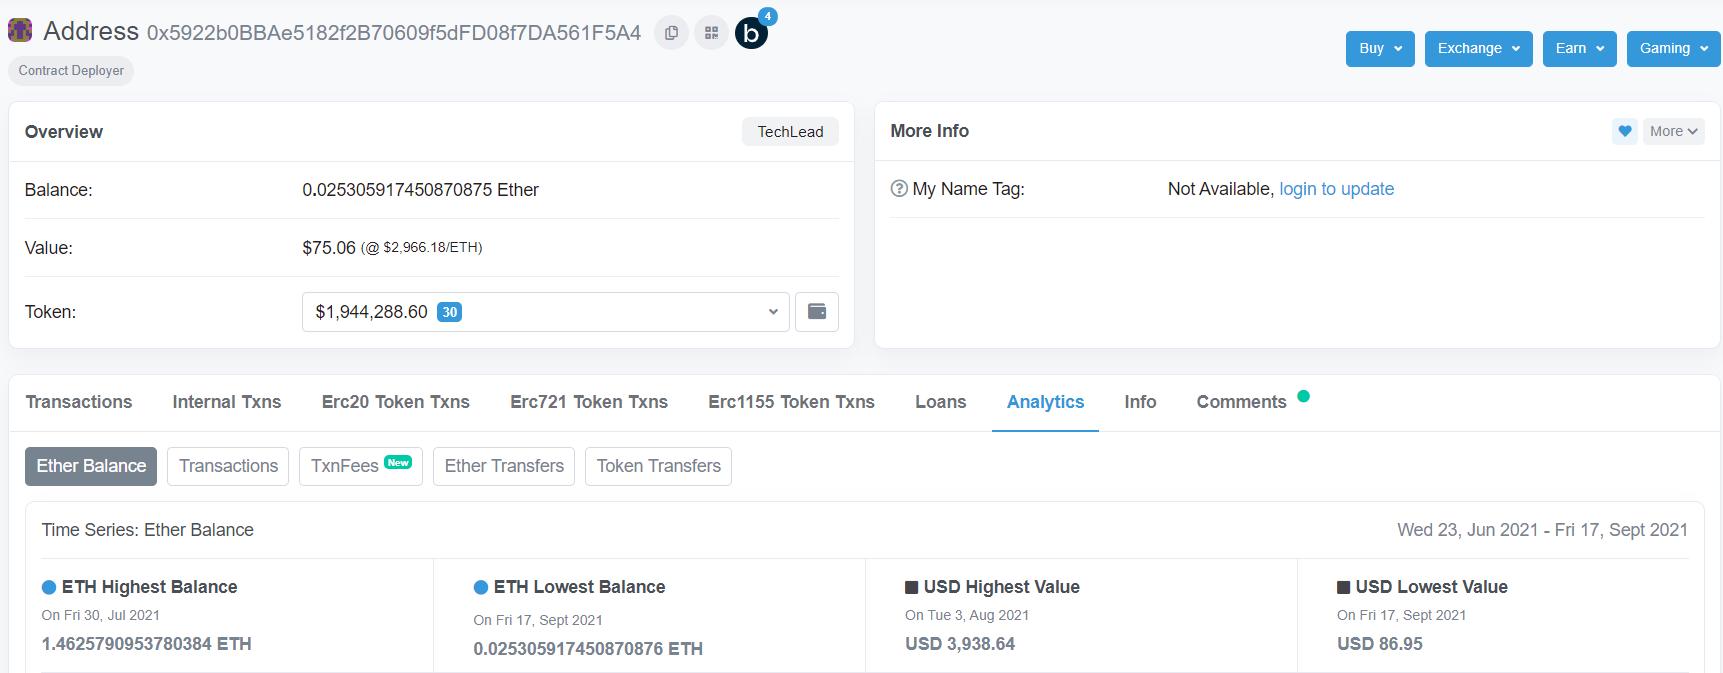This screenshot has width=1723, height=673.
Task: Click the TechLead label badge
Action: 790,132
